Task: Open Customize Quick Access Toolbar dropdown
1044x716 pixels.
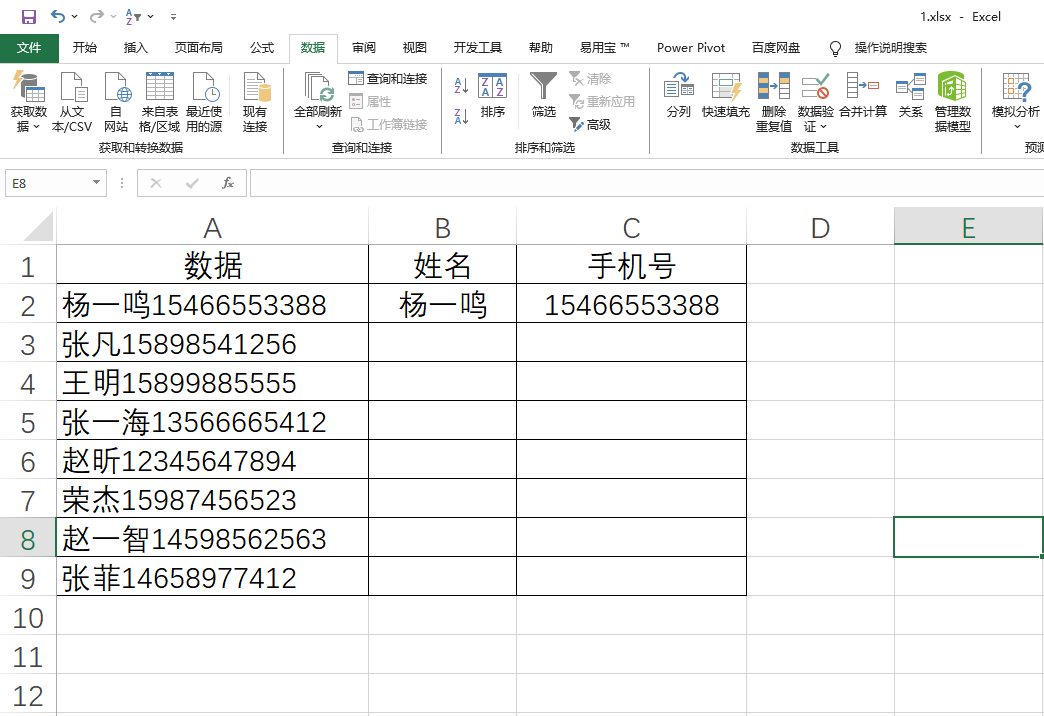Action: [173, 17]
